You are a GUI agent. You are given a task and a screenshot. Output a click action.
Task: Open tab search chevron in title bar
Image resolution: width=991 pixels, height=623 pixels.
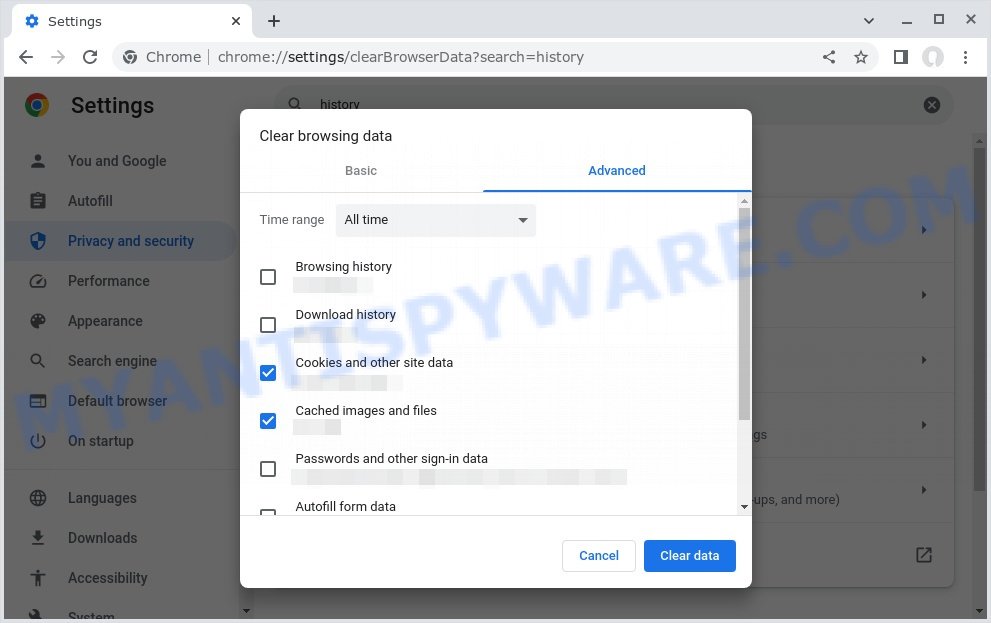pos(869,21)
